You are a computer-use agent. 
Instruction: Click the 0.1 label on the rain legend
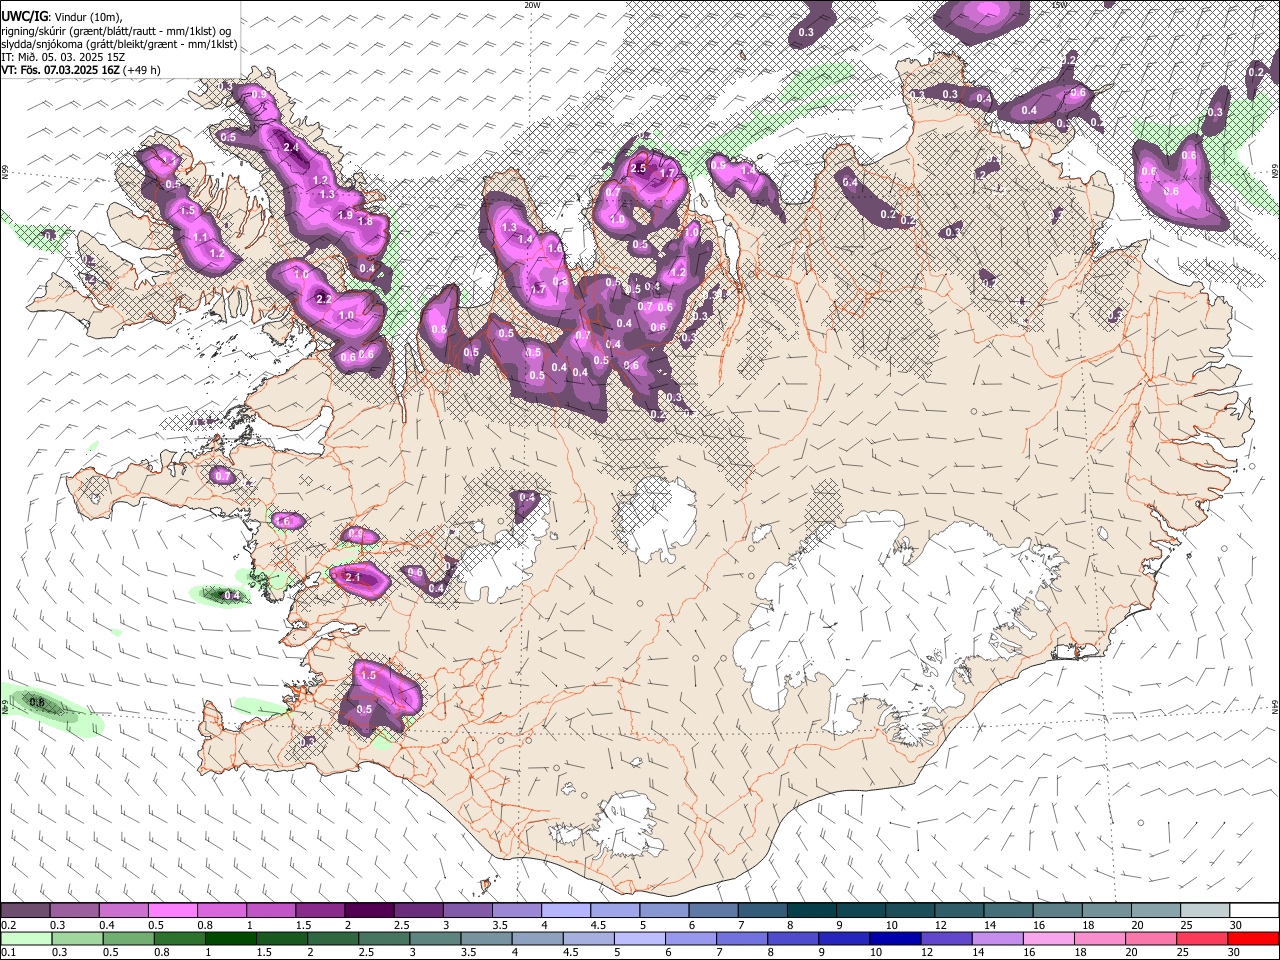(x=8, y=952)
